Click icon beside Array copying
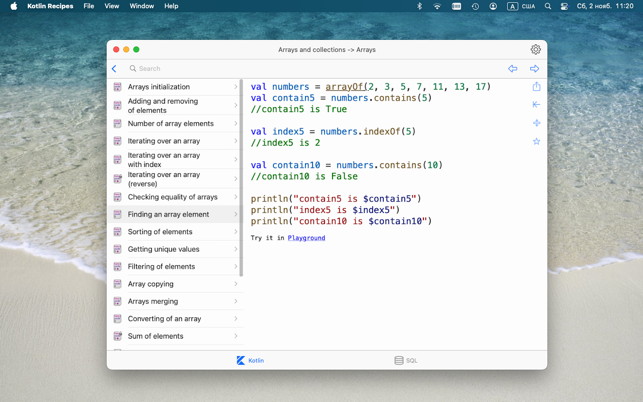 click(x=117, y=284)
